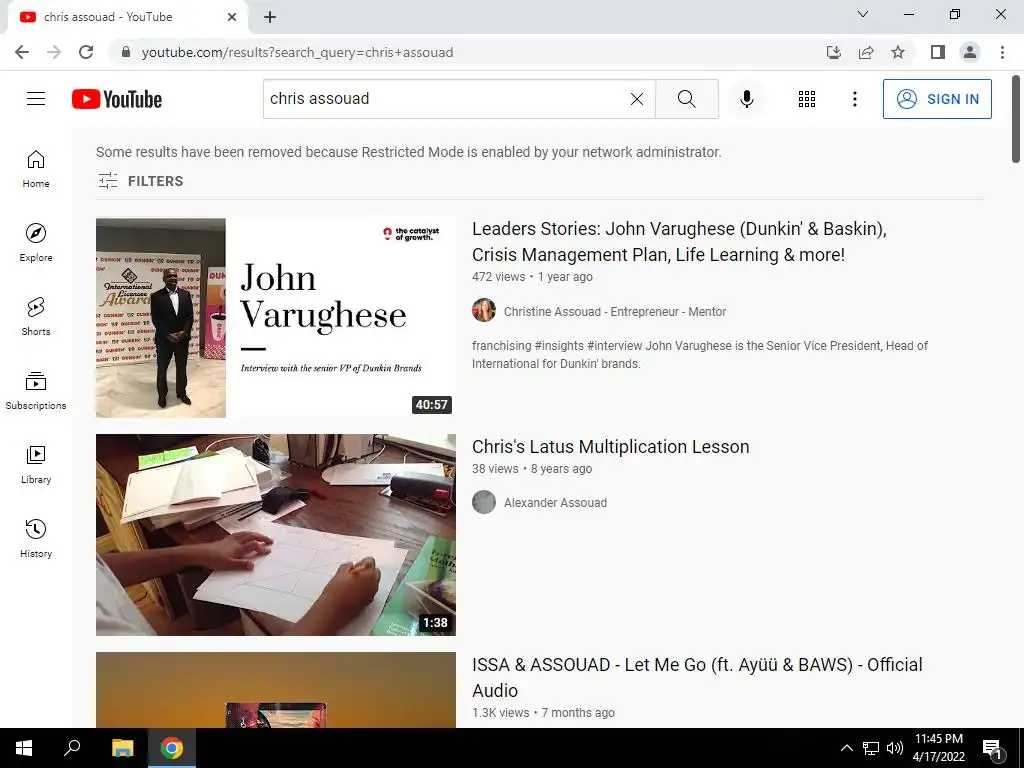Reload the page
Screen dimensions: 1024x768
(86, 52)
